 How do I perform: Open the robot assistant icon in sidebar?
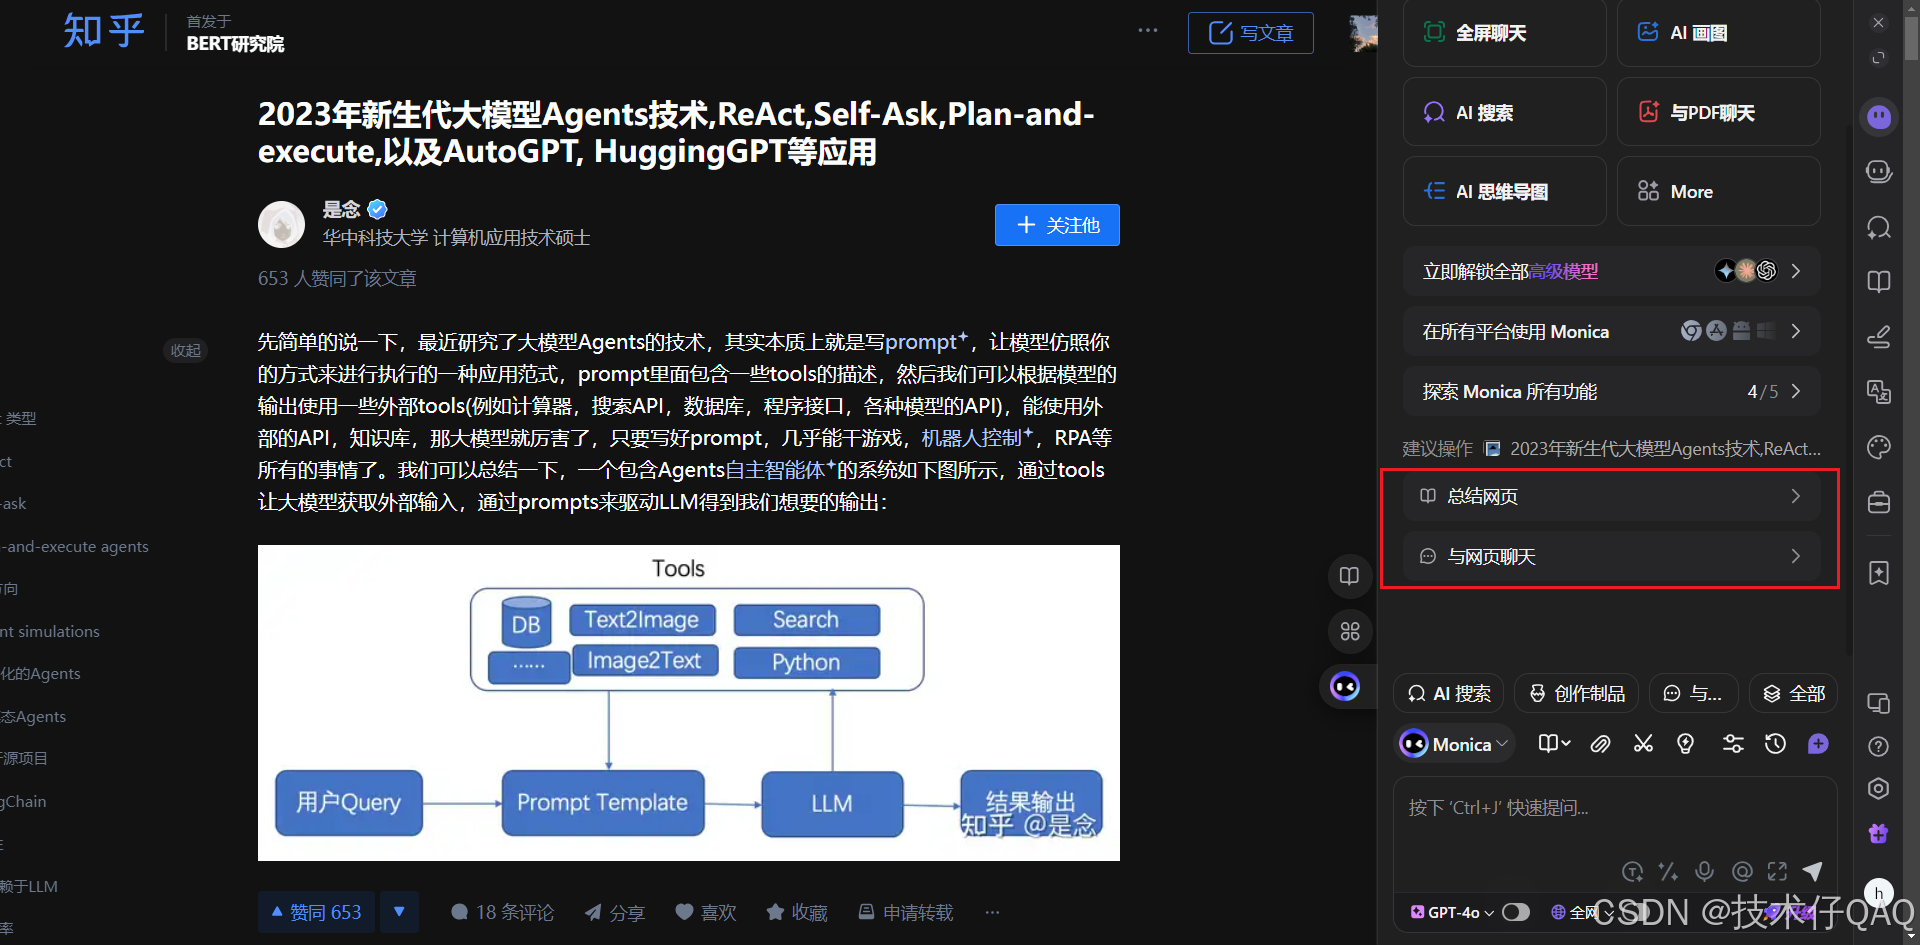point(1879,172)
